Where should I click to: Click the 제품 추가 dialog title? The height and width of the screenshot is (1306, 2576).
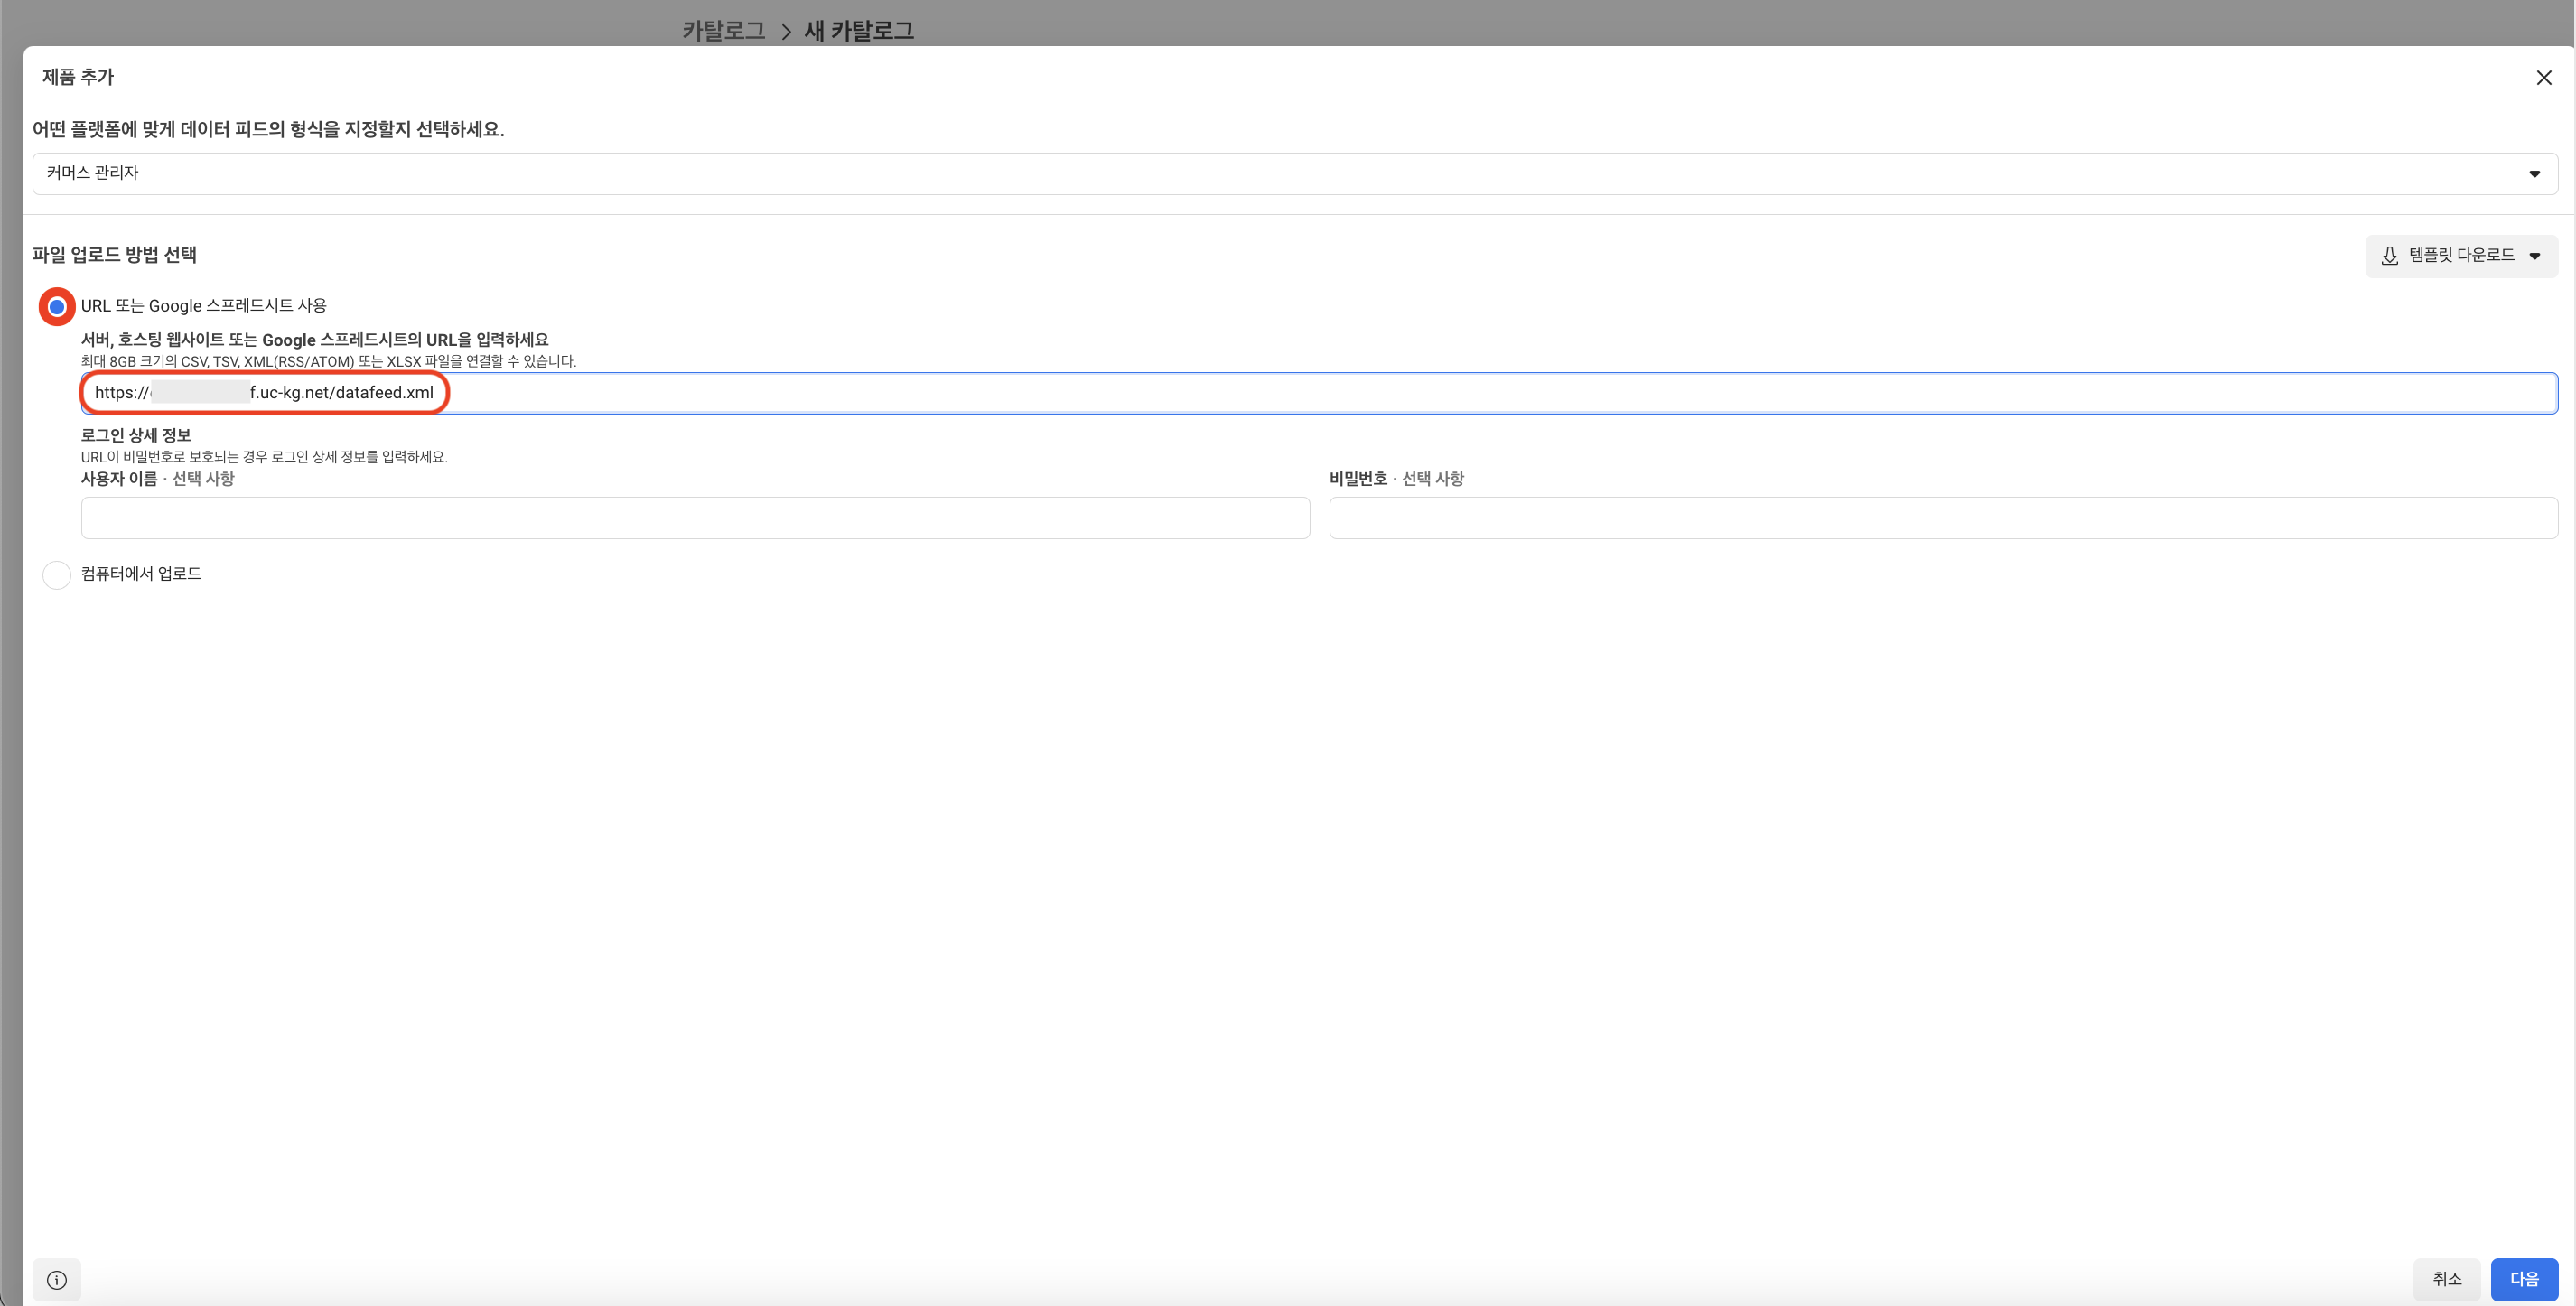pyautogui.click(x=78, y=77)
